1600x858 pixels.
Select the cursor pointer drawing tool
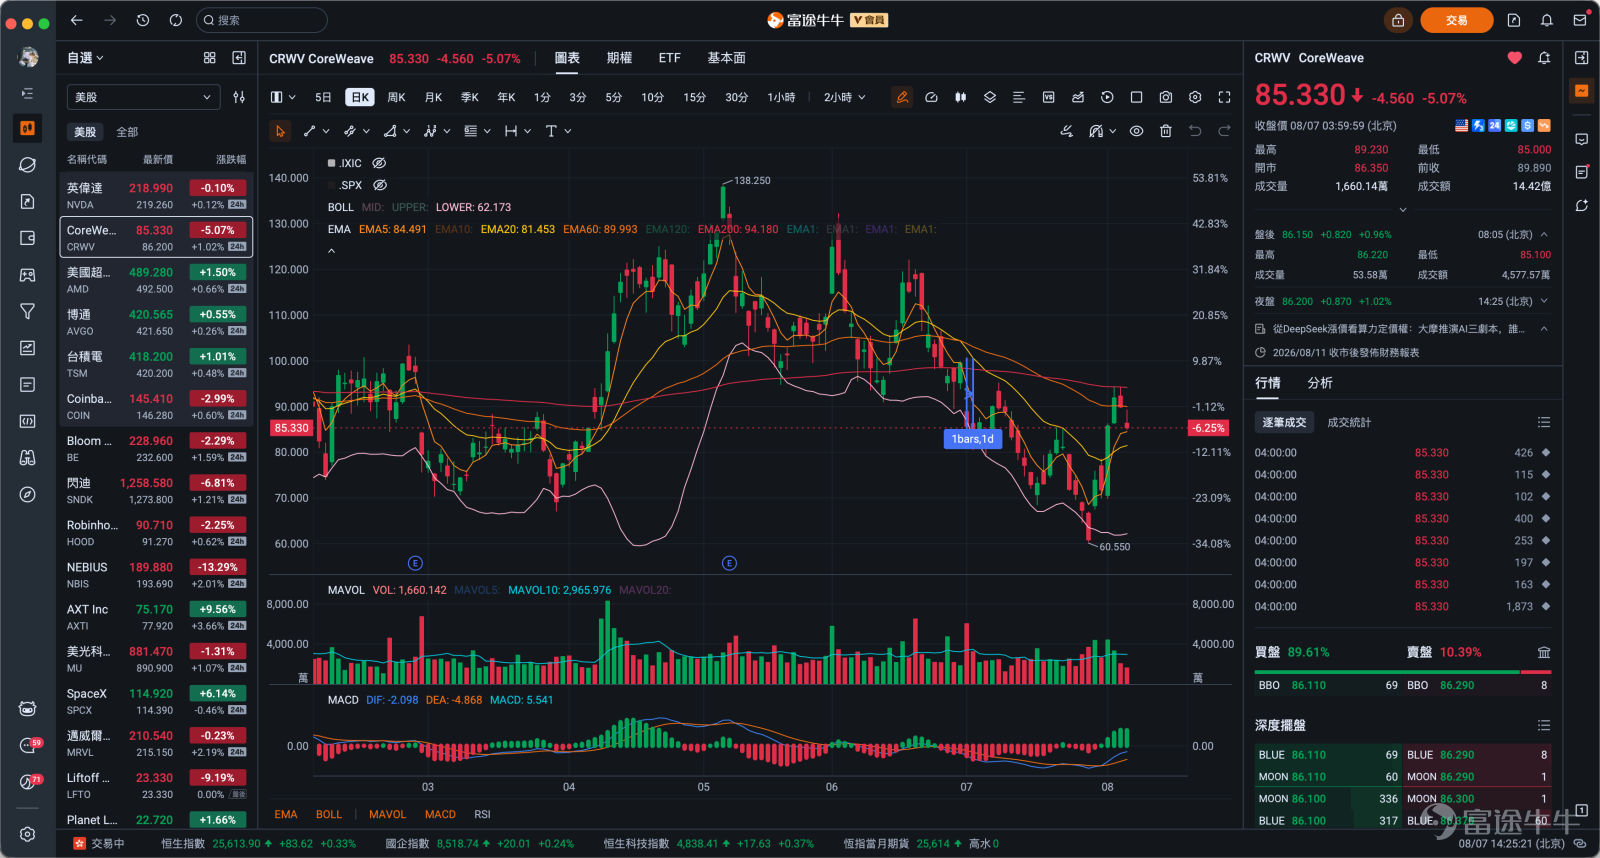tap(280, 131)
